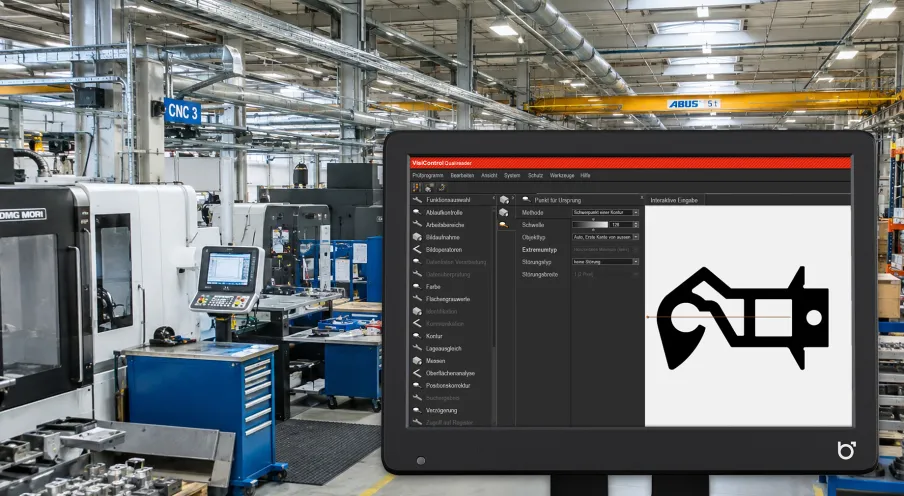Click the Arbeitsbereiche wrench icon
The image size is (904, 496).
pyautogui.click(x=417, y=225)
